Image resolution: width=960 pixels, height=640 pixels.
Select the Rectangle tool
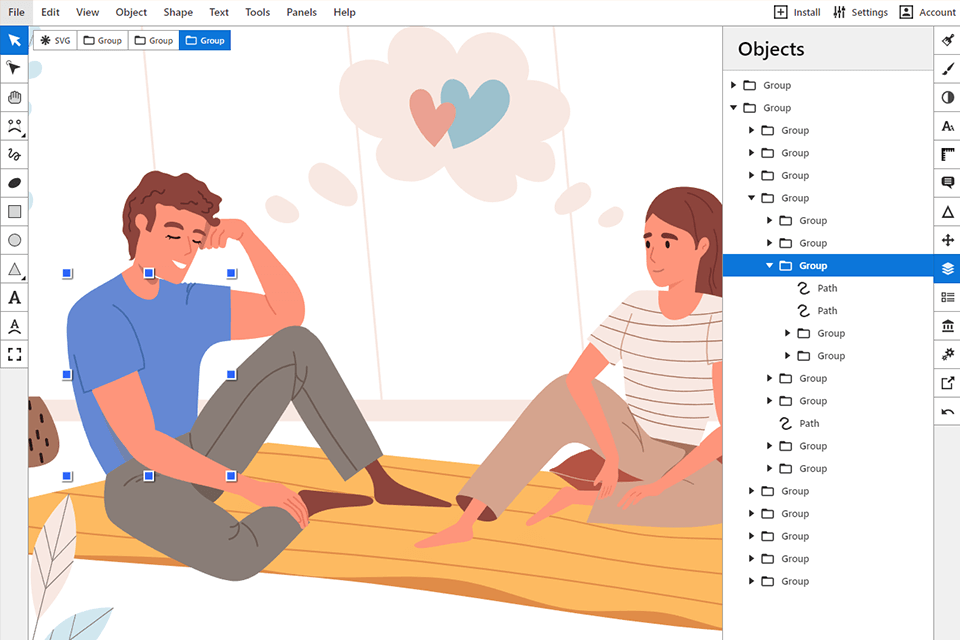13,211
